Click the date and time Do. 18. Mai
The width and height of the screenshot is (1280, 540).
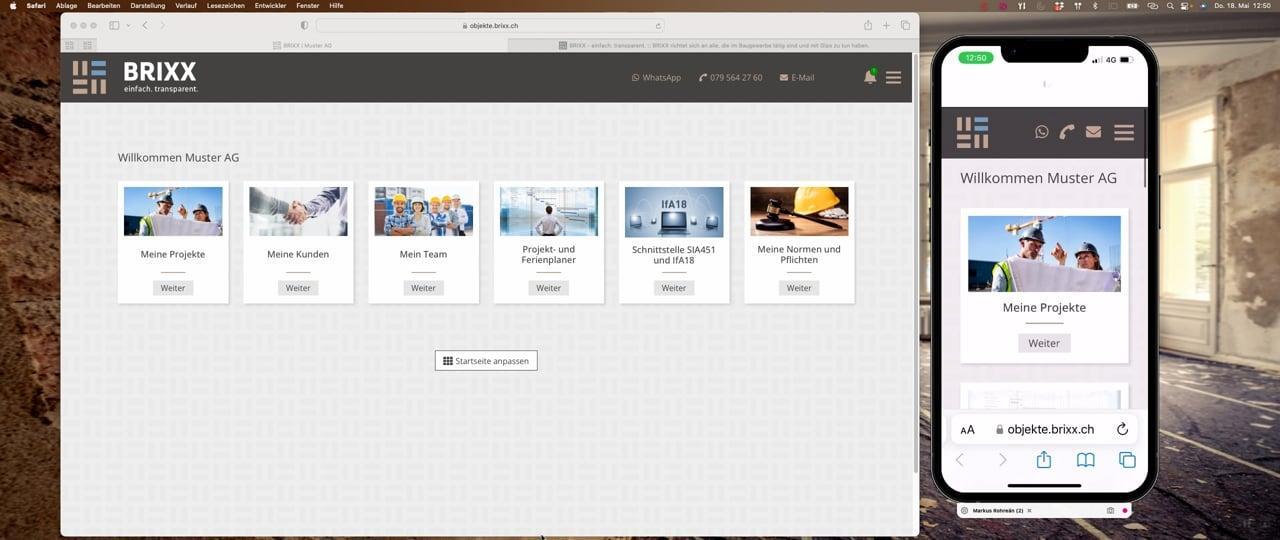coord(1242,5)
